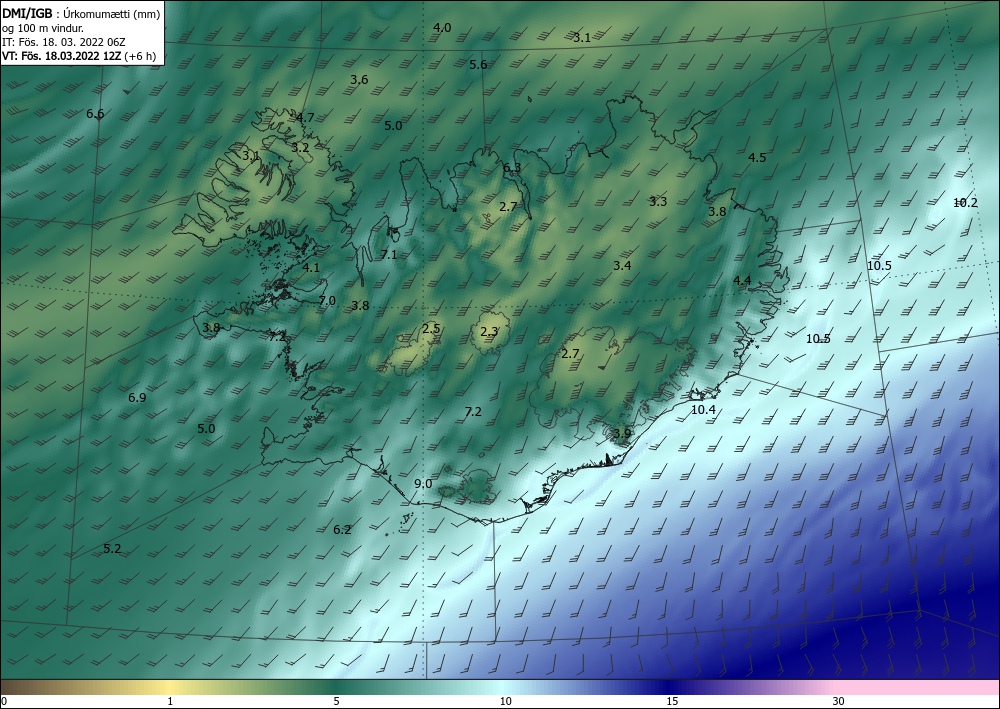
Task: Pick the 4.1 value label
Action: click(311, 268)
